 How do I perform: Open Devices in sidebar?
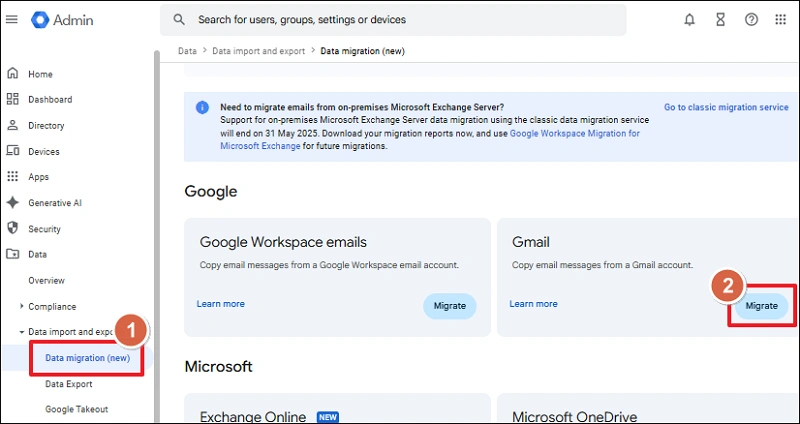tap(44, 152)
